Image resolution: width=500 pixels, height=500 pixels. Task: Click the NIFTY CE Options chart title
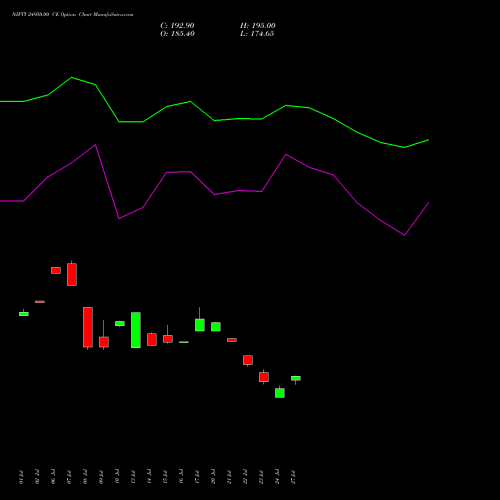(73, 15)
